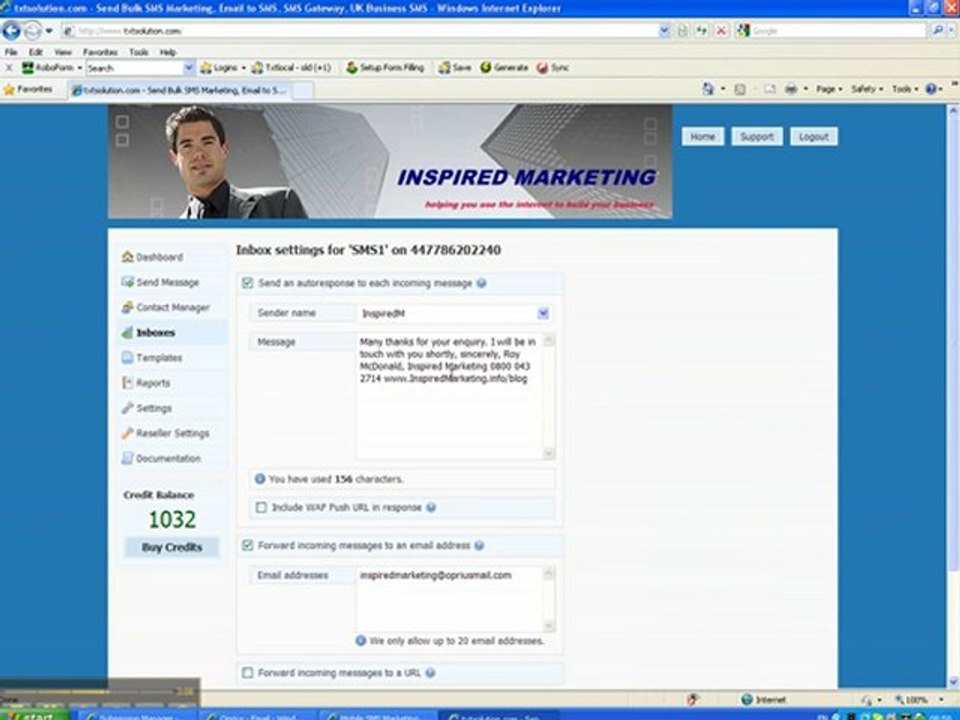Click help icon beside WAP Push URL
This screenshot has height=720, width=960.
(x=430, y=508)
